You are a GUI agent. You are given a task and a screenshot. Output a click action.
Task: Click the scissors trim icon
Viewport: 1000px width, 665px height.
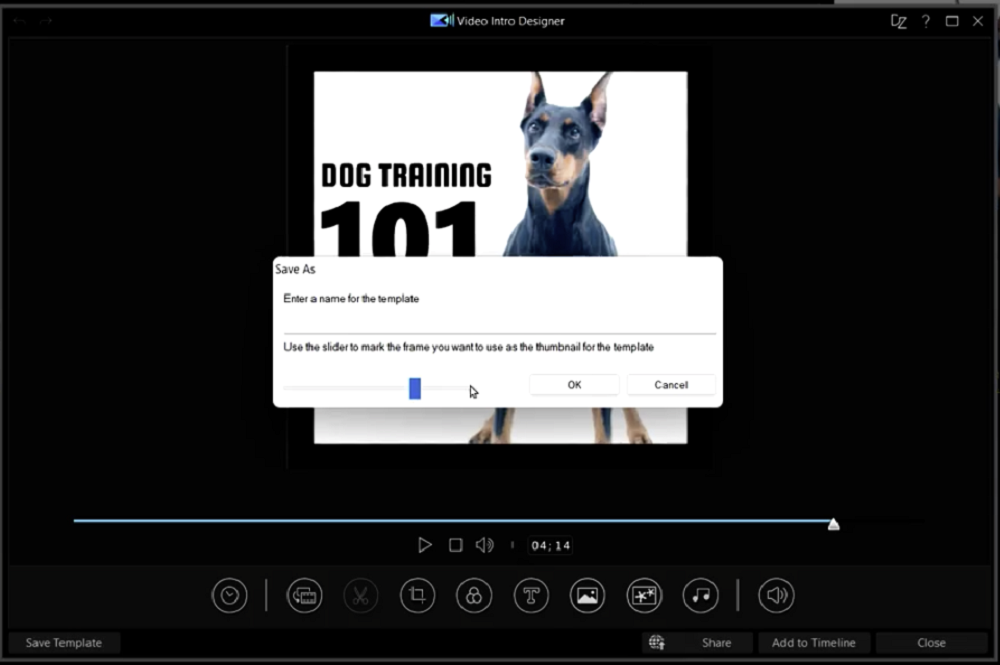361,596
